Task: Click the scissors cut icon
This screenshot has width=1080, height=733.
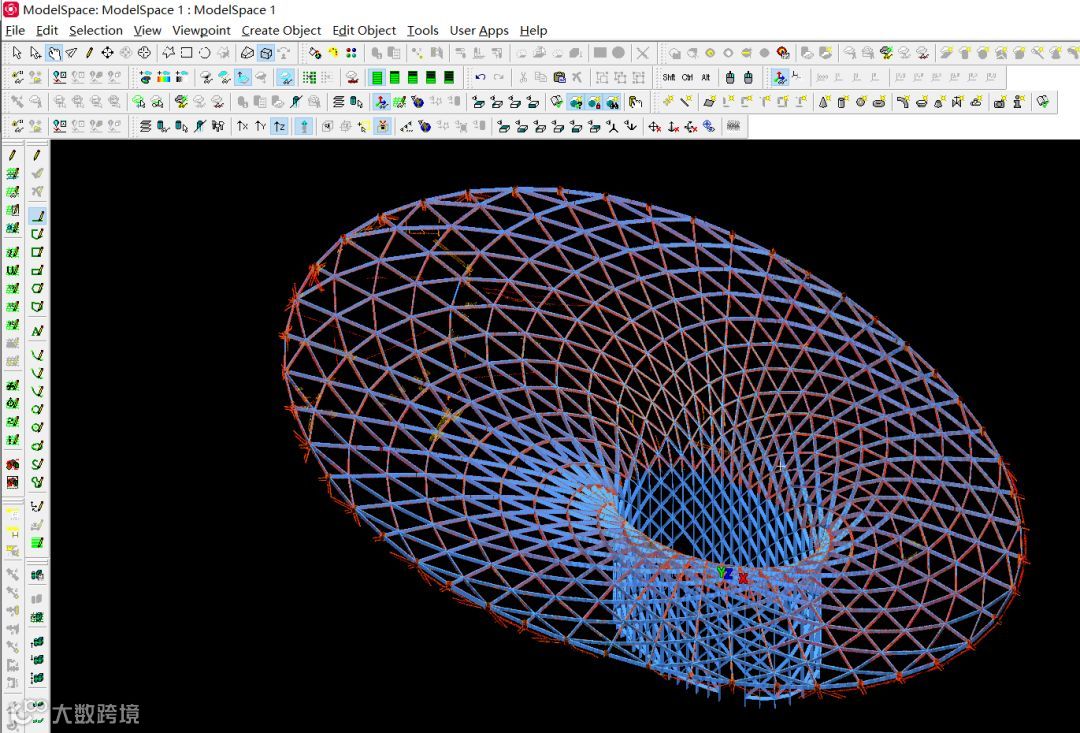Action: point(523,77)
